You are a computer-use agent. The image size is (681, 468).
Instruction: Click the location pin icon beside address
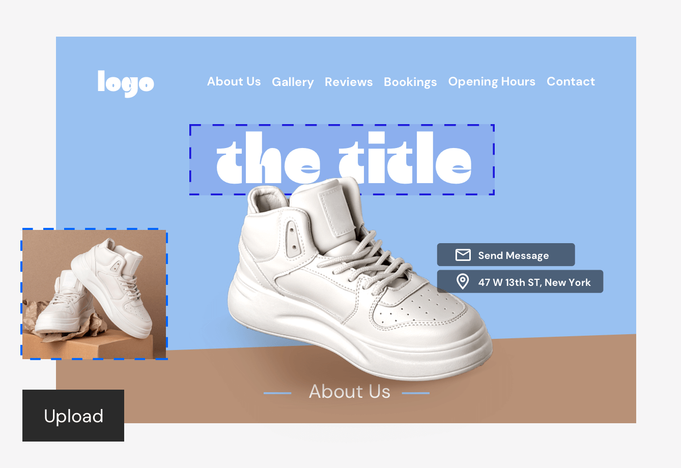click(x=463, y=282)
